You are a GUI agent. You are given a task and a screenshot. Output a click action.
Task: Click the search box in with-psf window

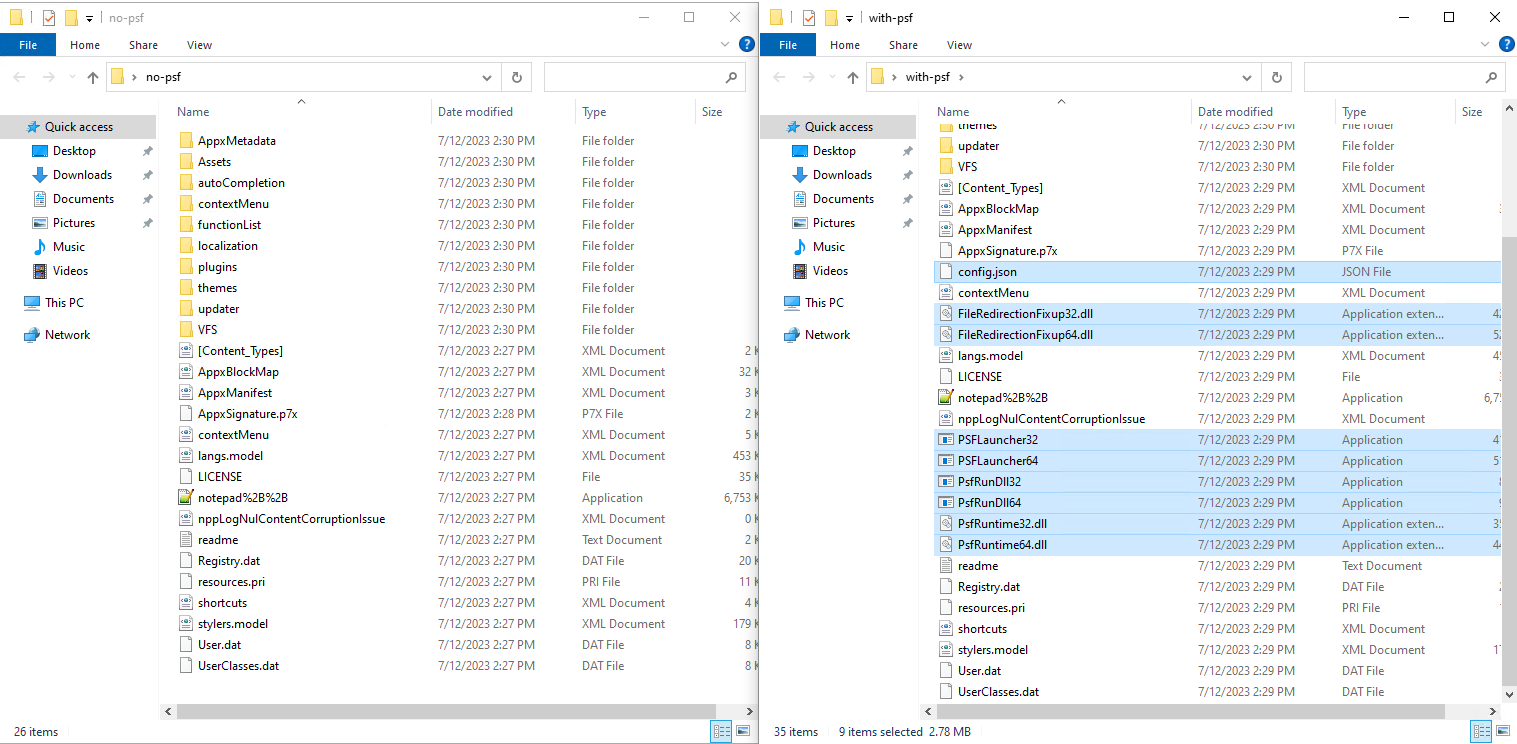1404,77
